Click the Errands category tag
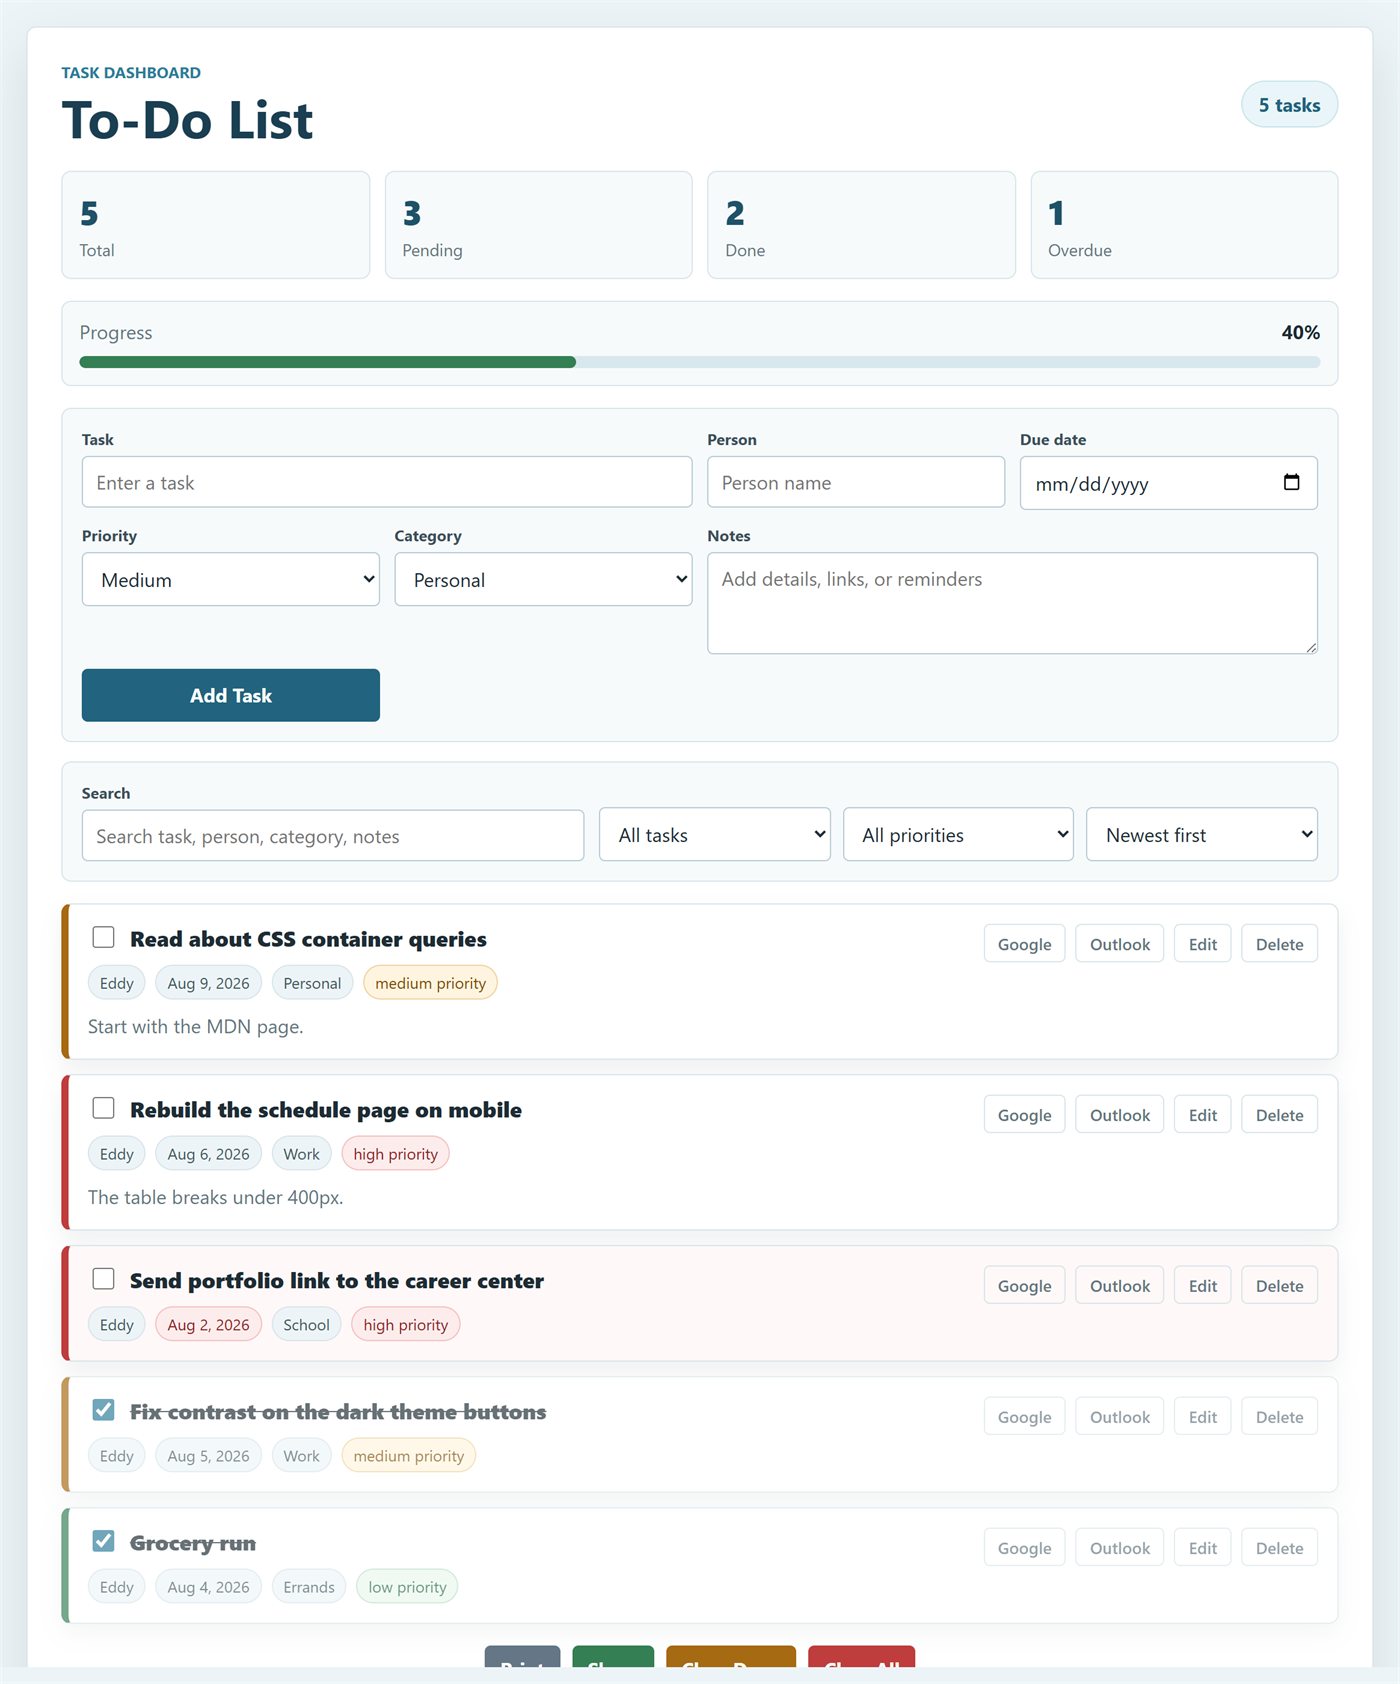Viewport: 1400px width, 1684px height. click(x=309, y=1587)
